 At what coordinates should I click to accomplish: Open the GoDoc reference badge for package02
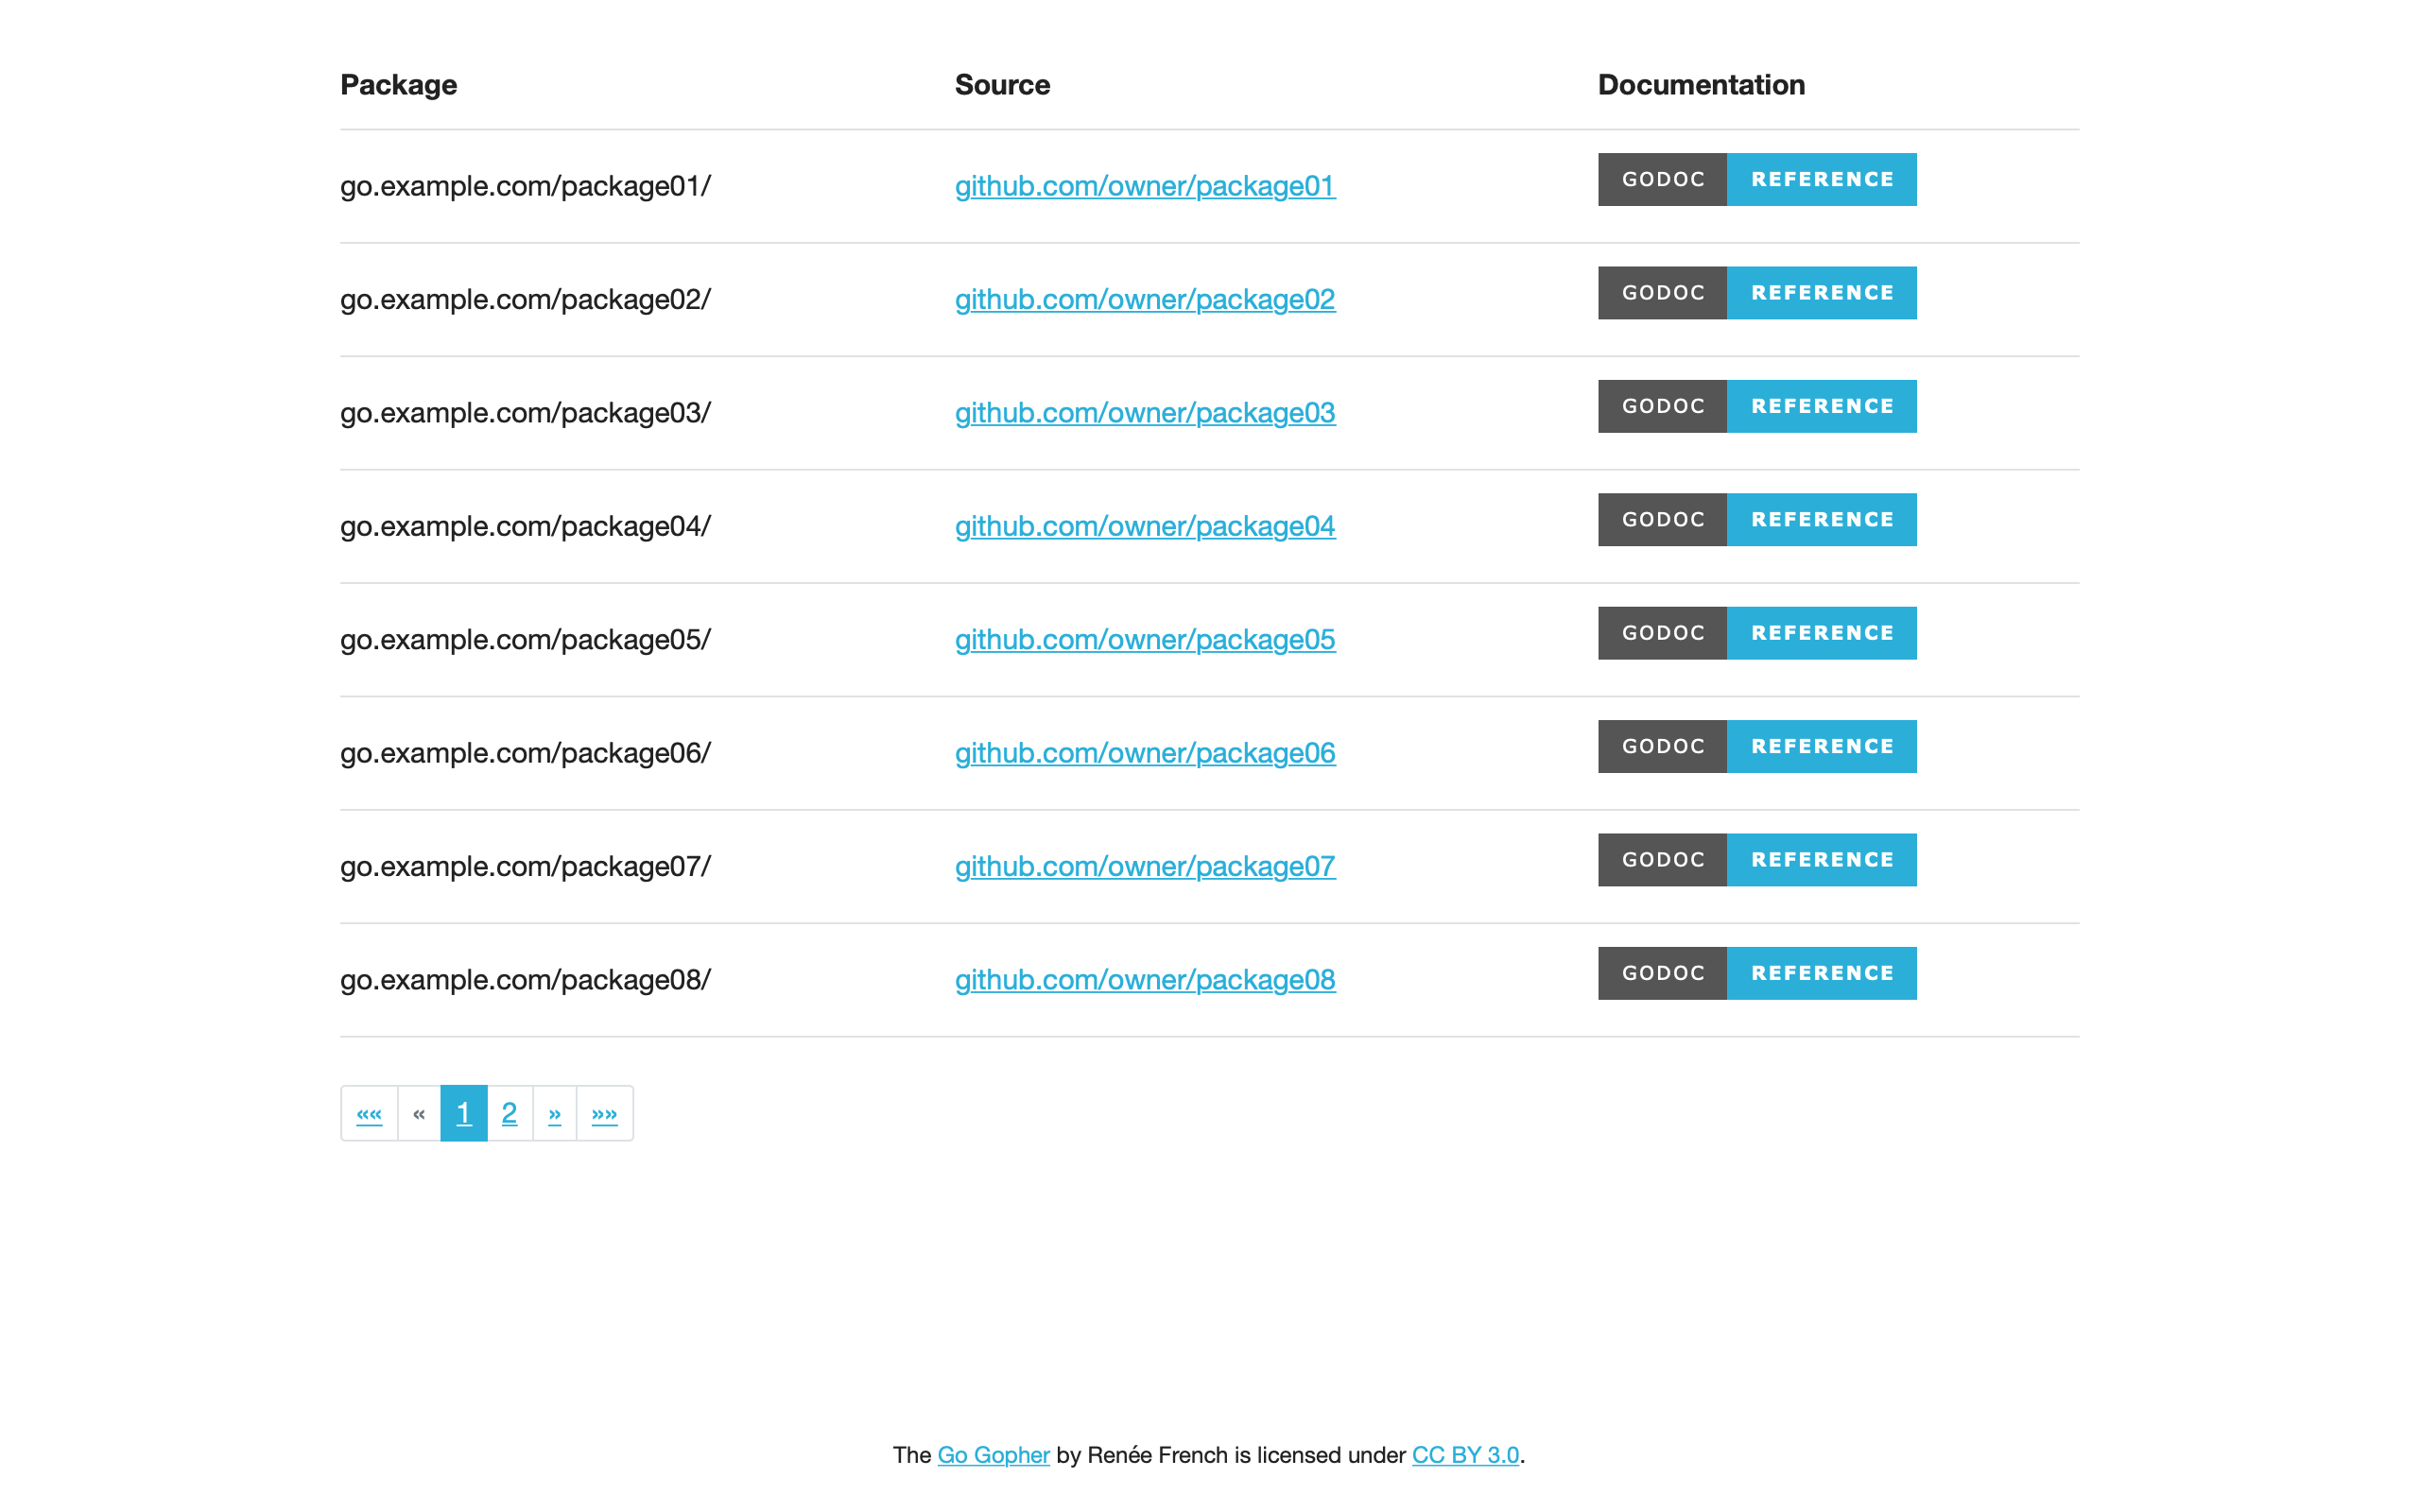pos(1756,293)
